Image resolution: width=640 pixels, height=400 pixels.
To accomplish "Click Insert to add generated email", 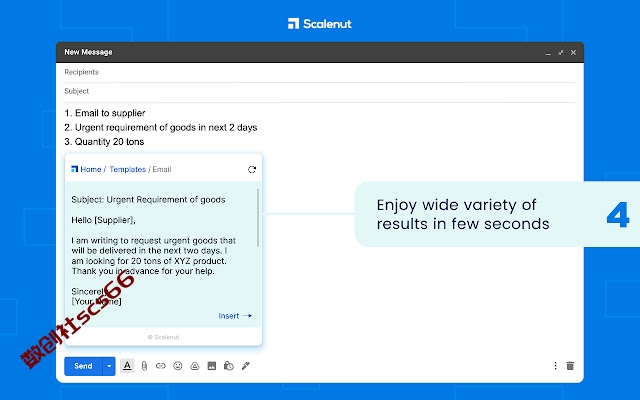I will (x=235, y=316).
